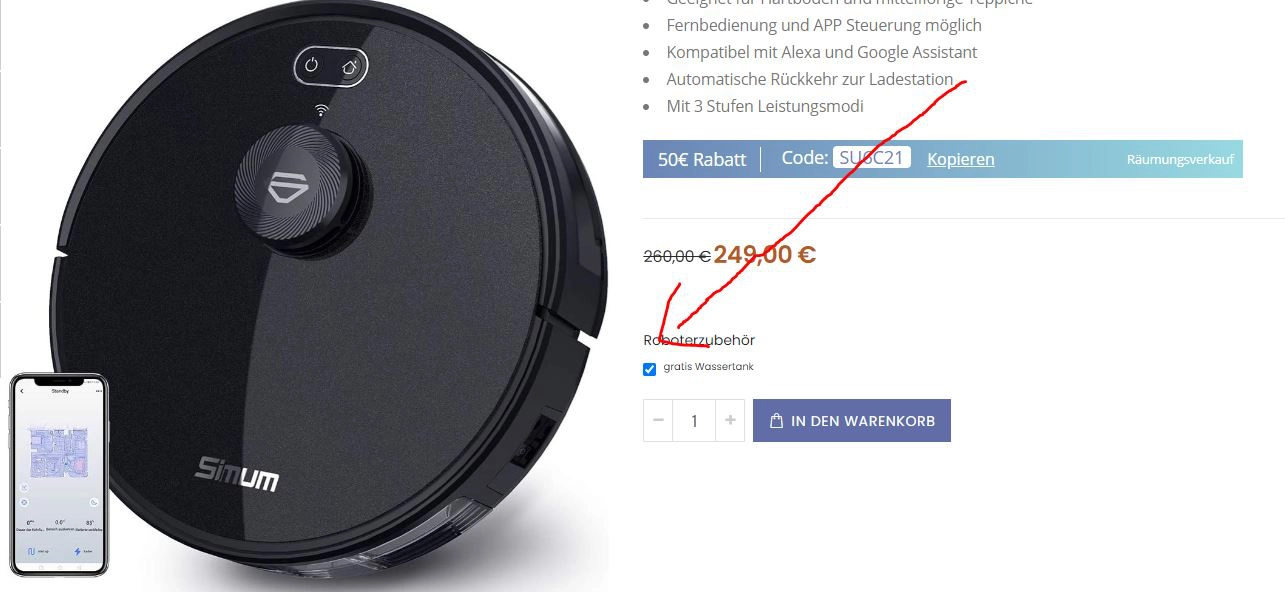Click the quantity input field showing 1
Viewport: 1285px width, 592px height.
tap(694, 421)
